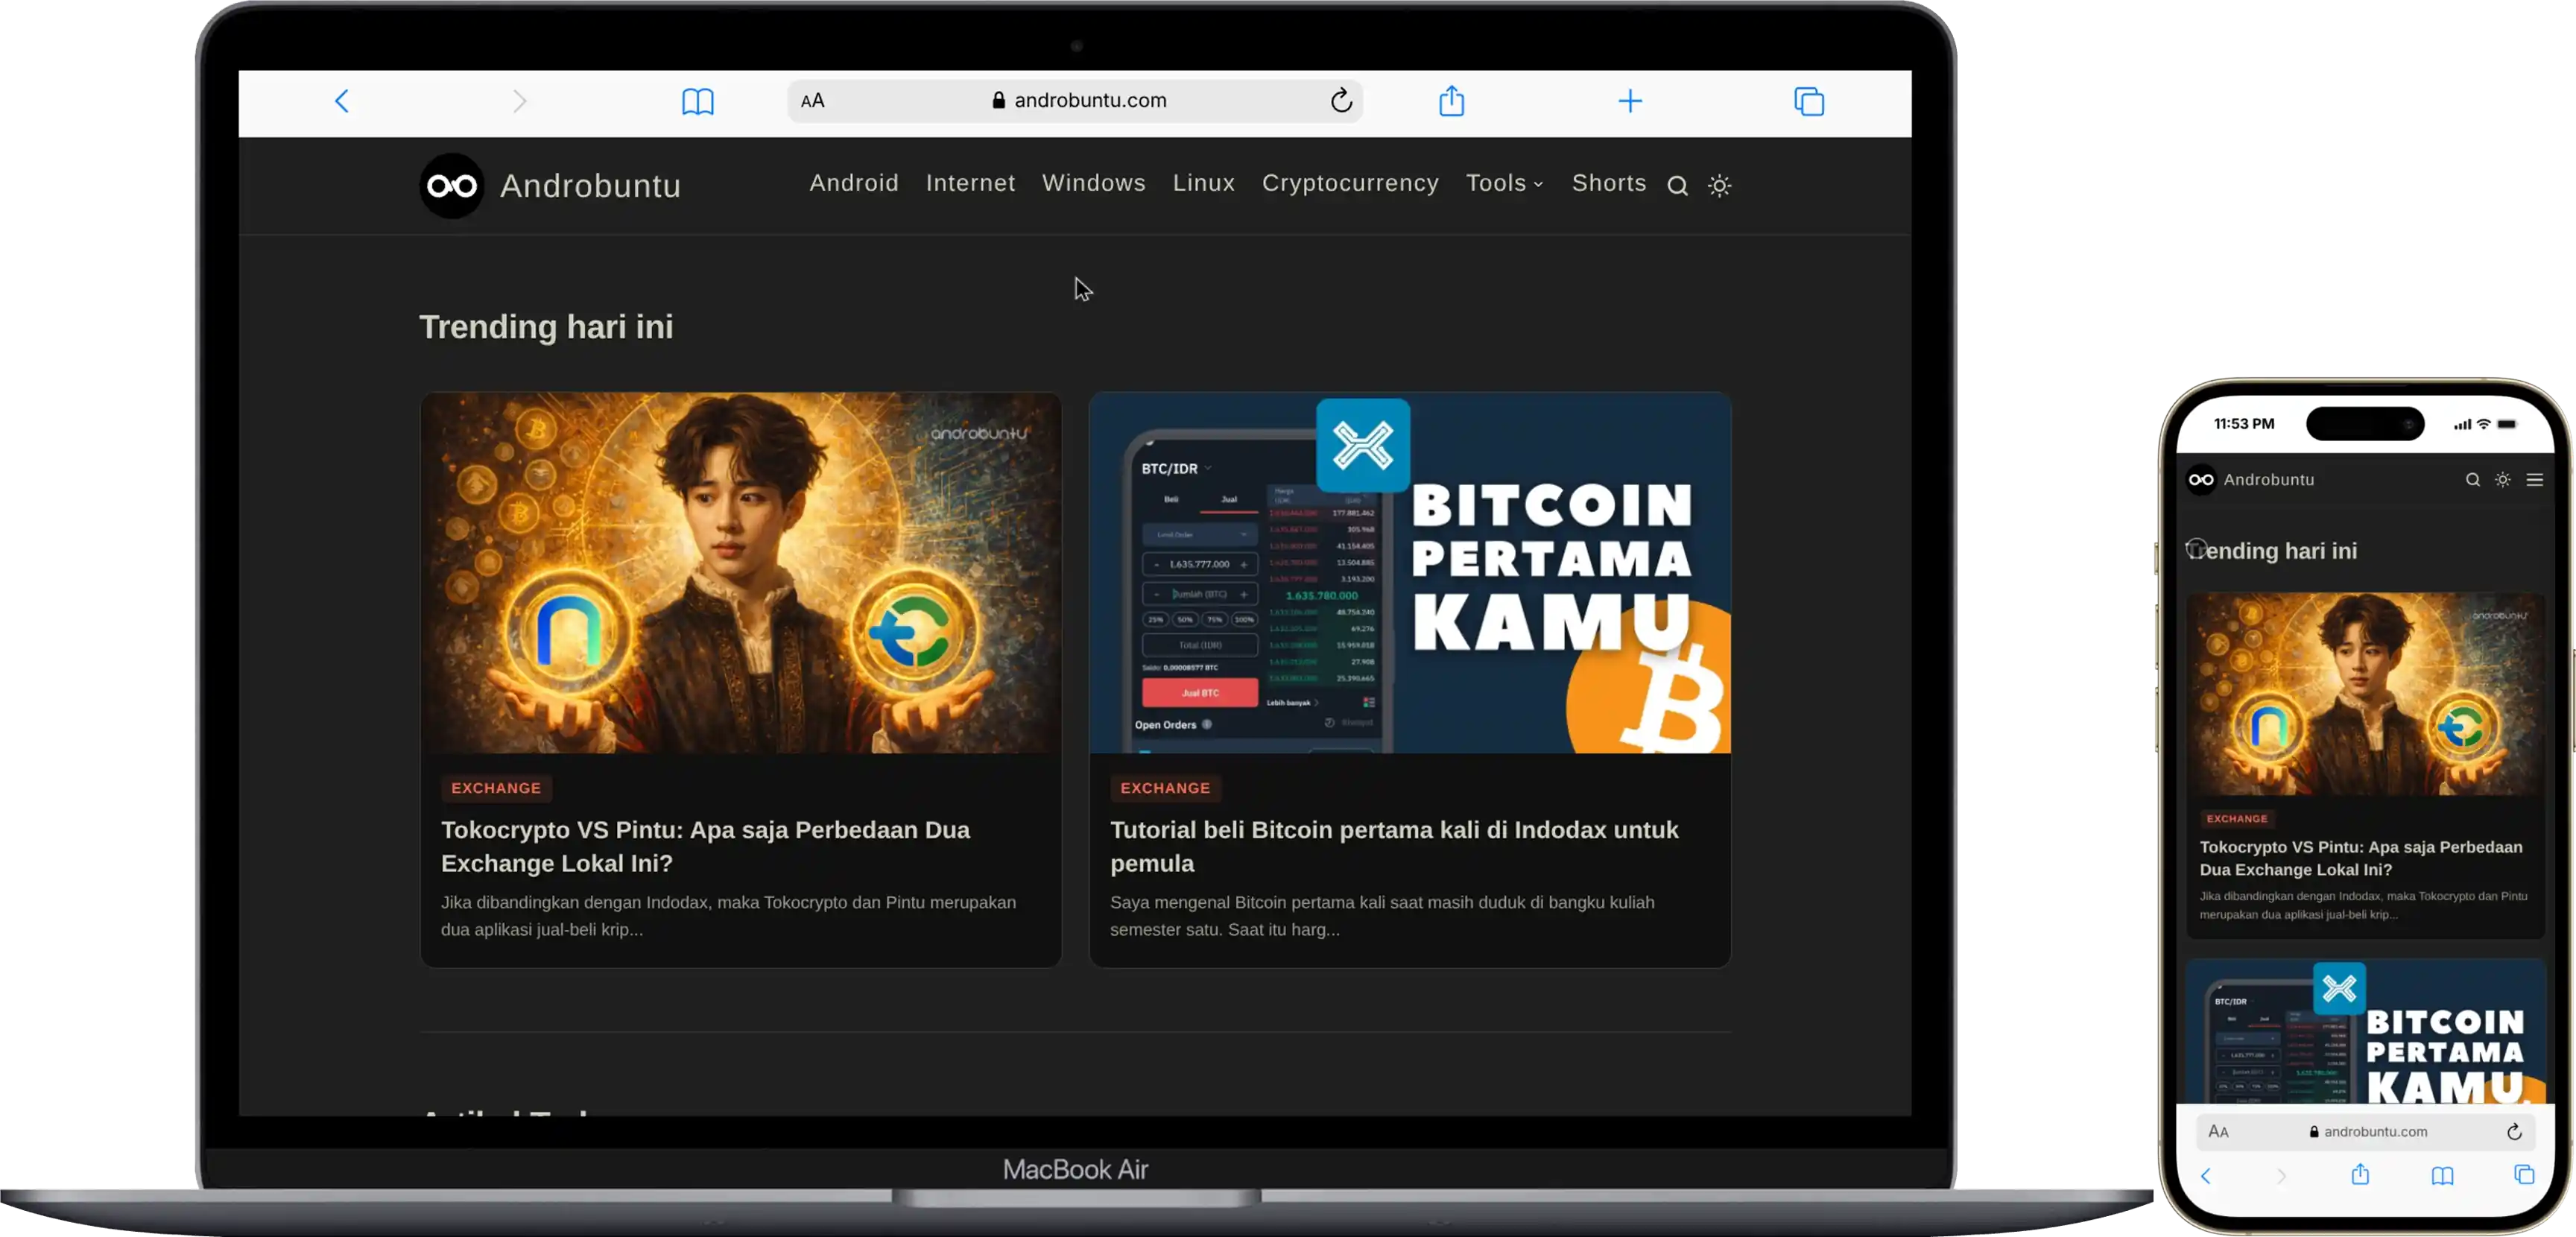This screenshot has height=1237, width=2576.
Task: Open the Shorts menu item
Action: (x=1609, y=183)
